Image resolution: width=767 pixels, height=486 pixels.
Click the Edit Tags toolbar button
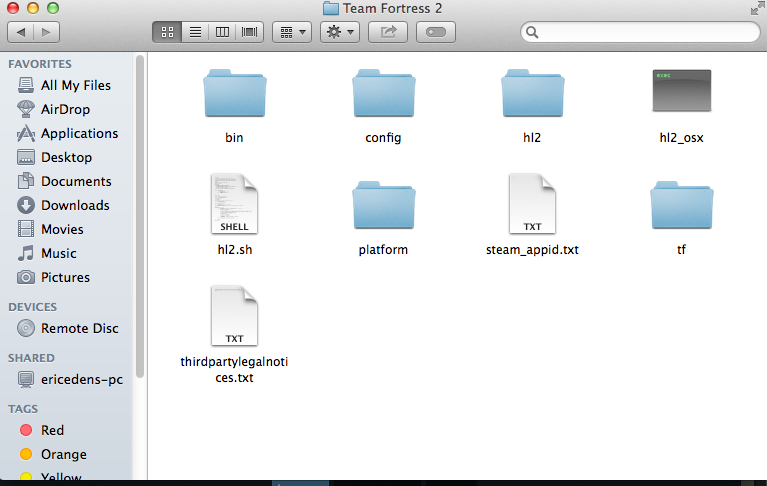(x=436, y=32)
